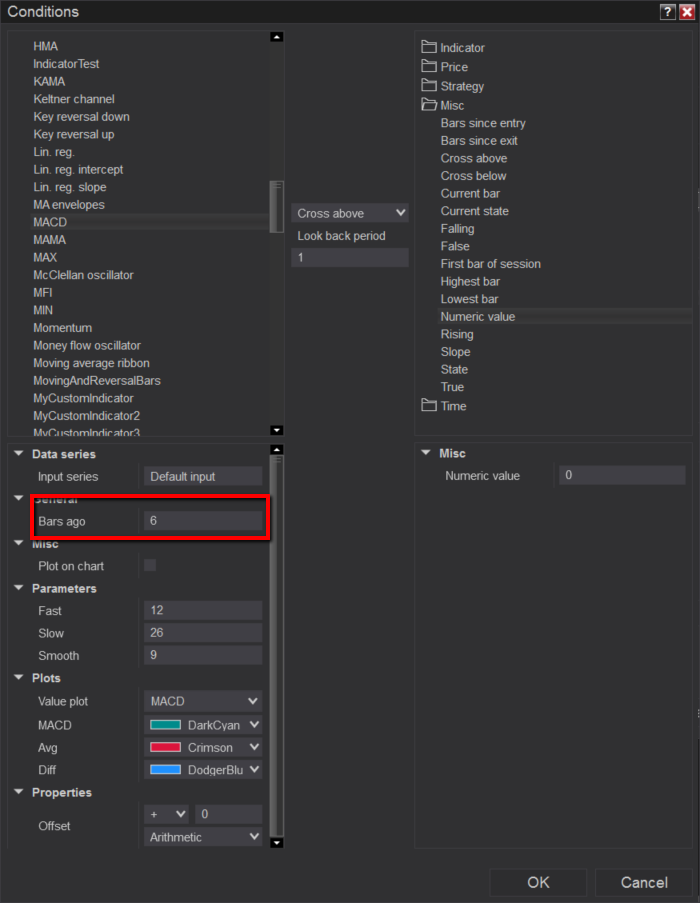Open the Cross above condition dropdown
This screenshot has height=903, width=700.
[x=350, y=213]
